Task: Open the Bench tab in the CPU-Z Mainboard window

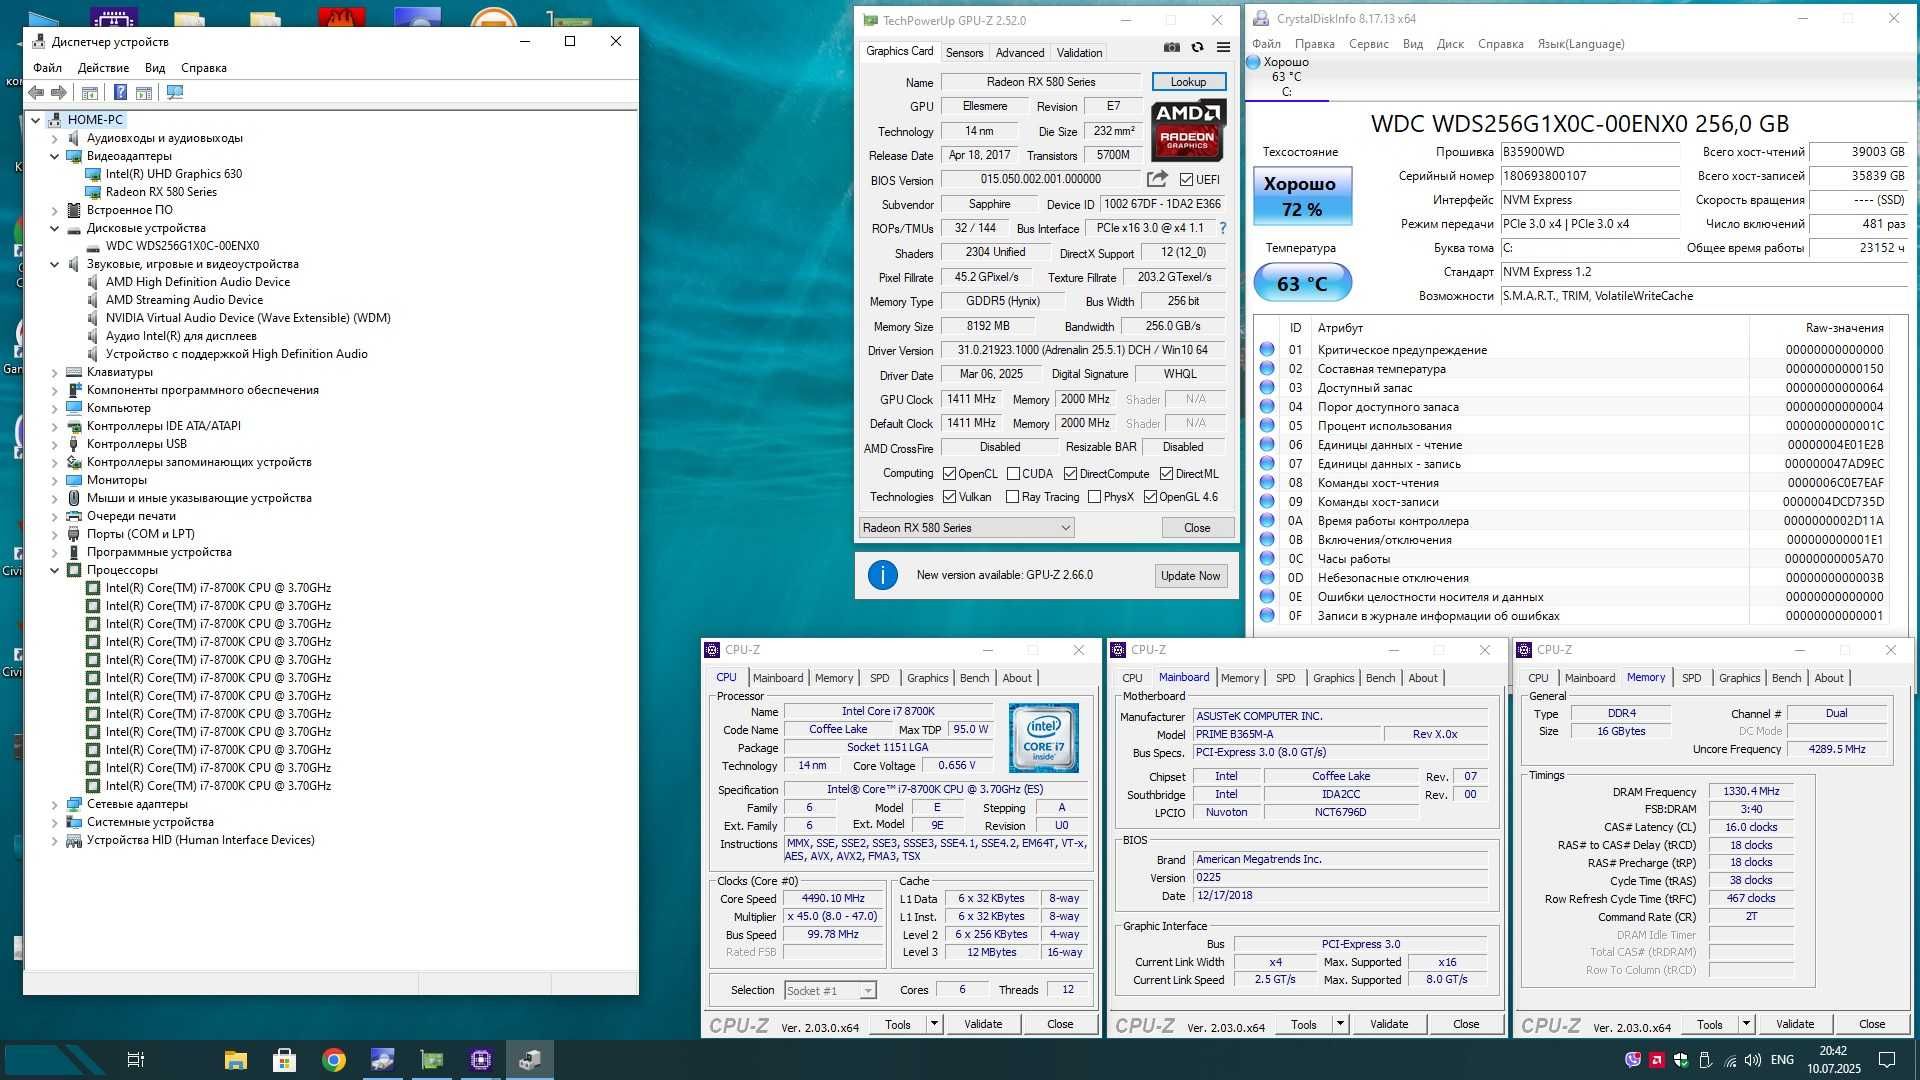Action: pos(1380,678)
